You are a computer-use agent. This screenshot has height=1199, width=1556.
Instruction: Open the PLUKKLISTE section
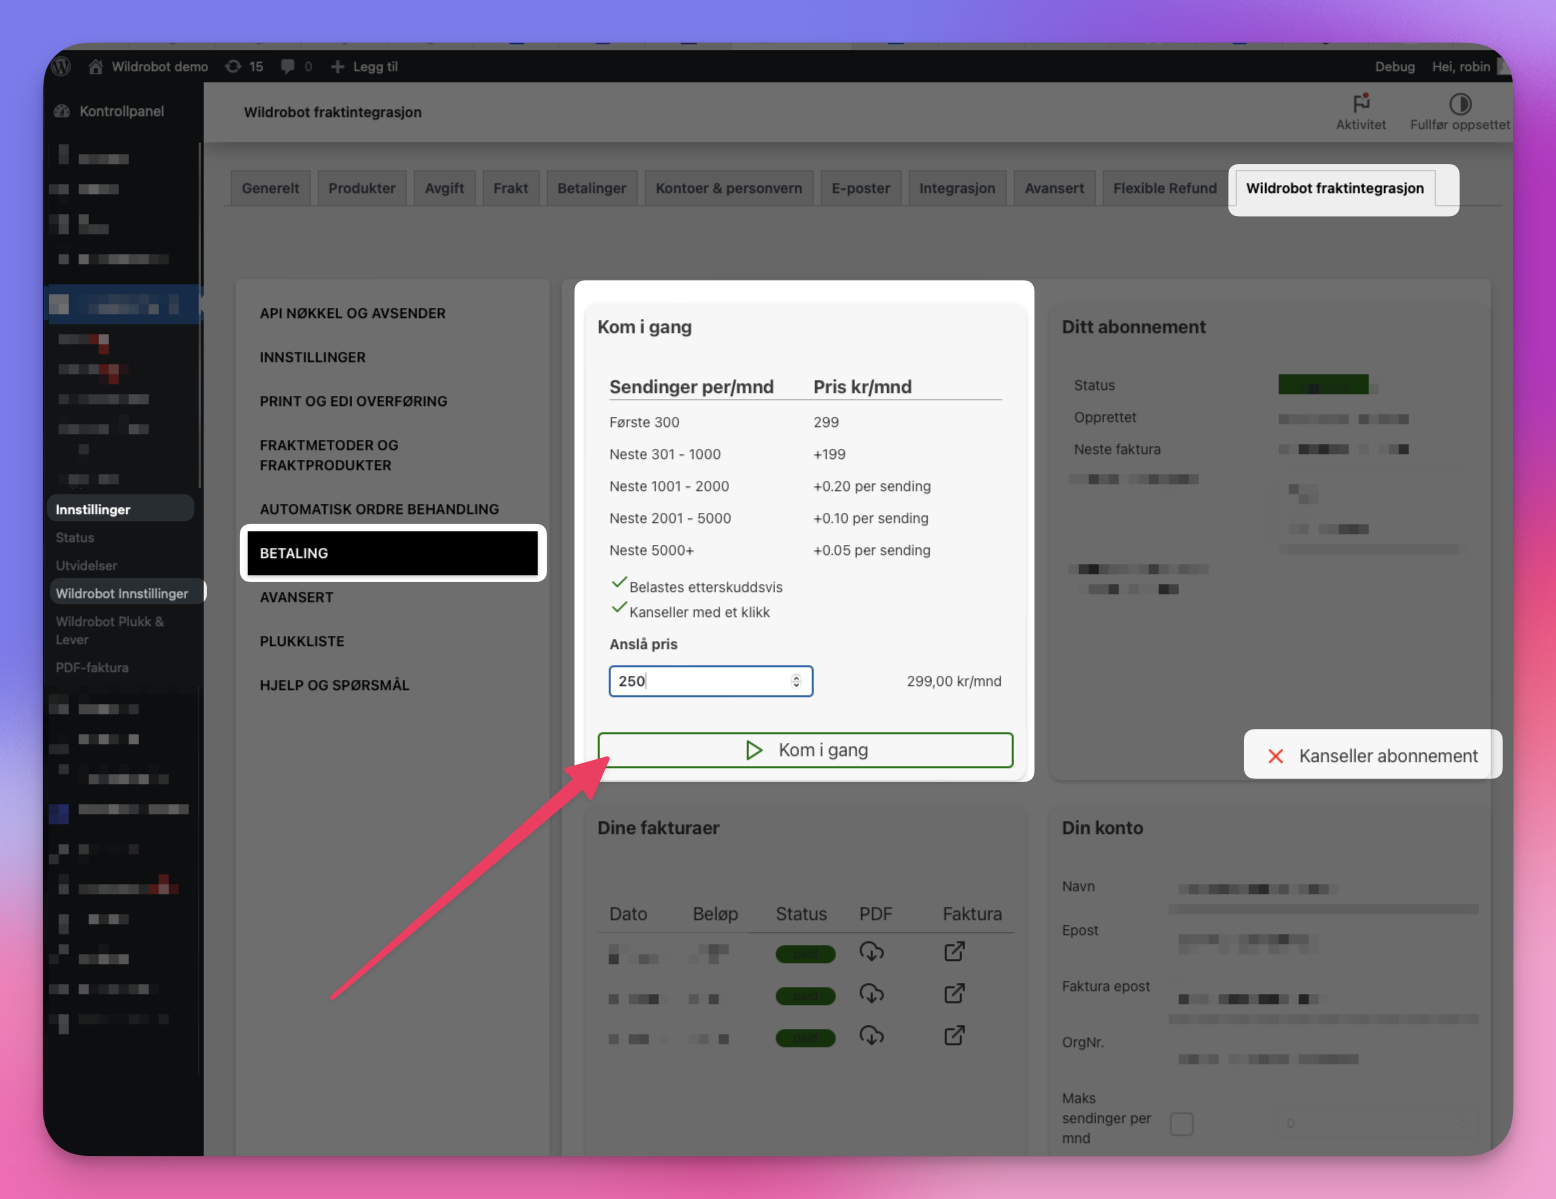click(x=302, y=641)
